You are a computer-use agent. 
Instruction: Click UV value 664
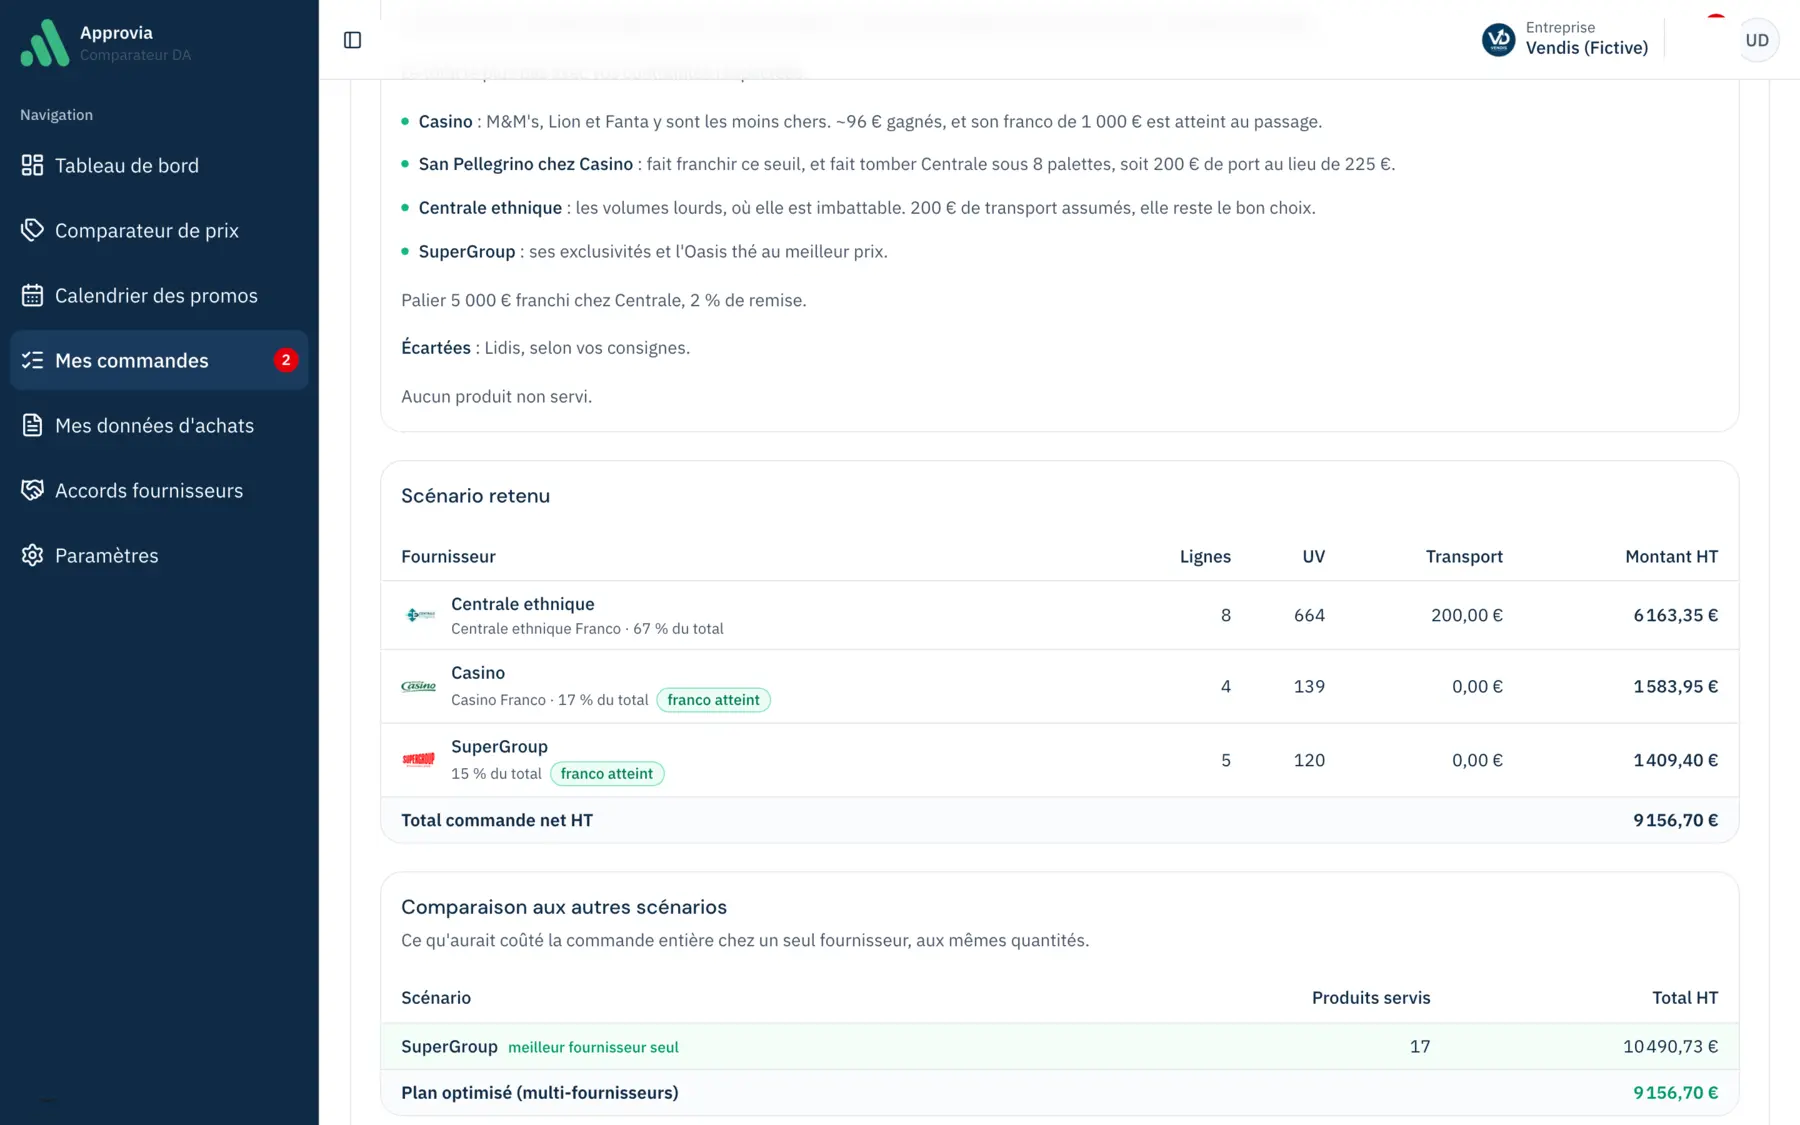click(x=1309, y=616)
